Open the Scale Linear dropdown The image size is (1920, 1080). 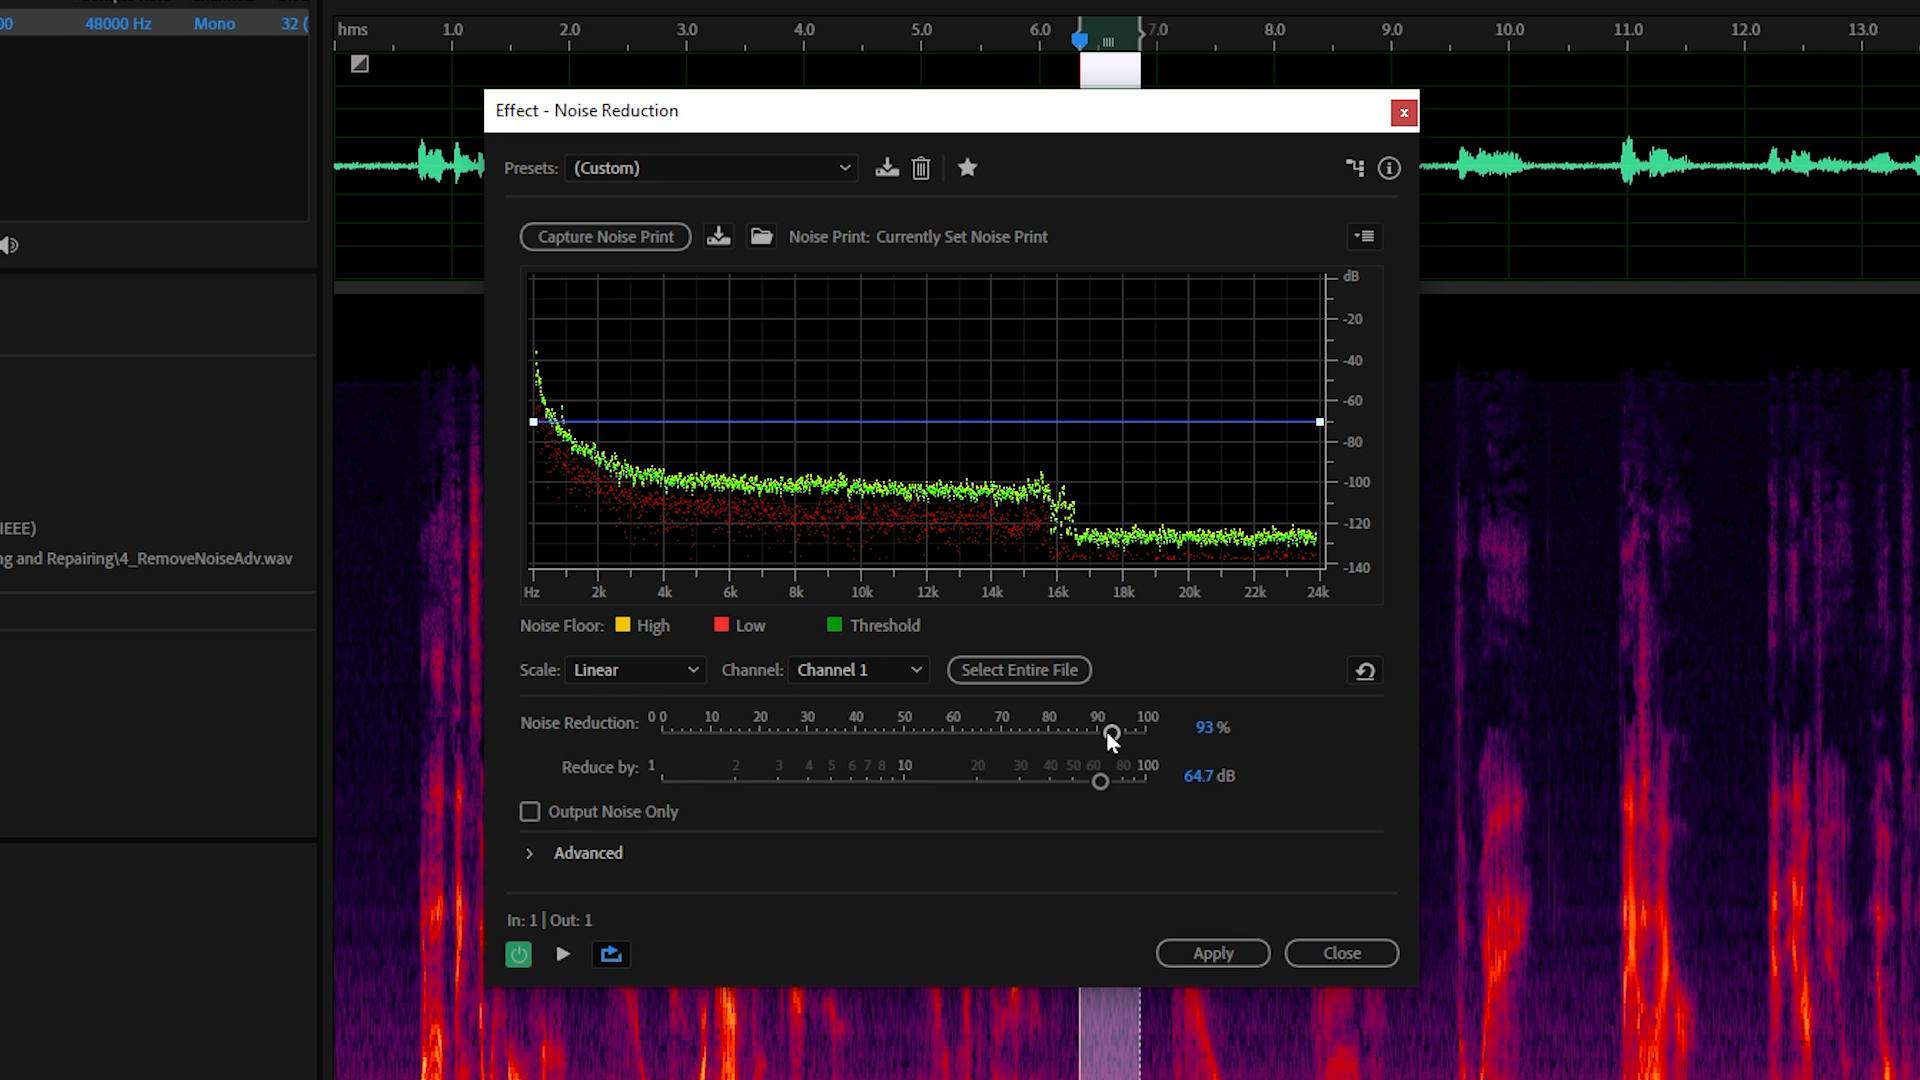[x=635, y=670]
